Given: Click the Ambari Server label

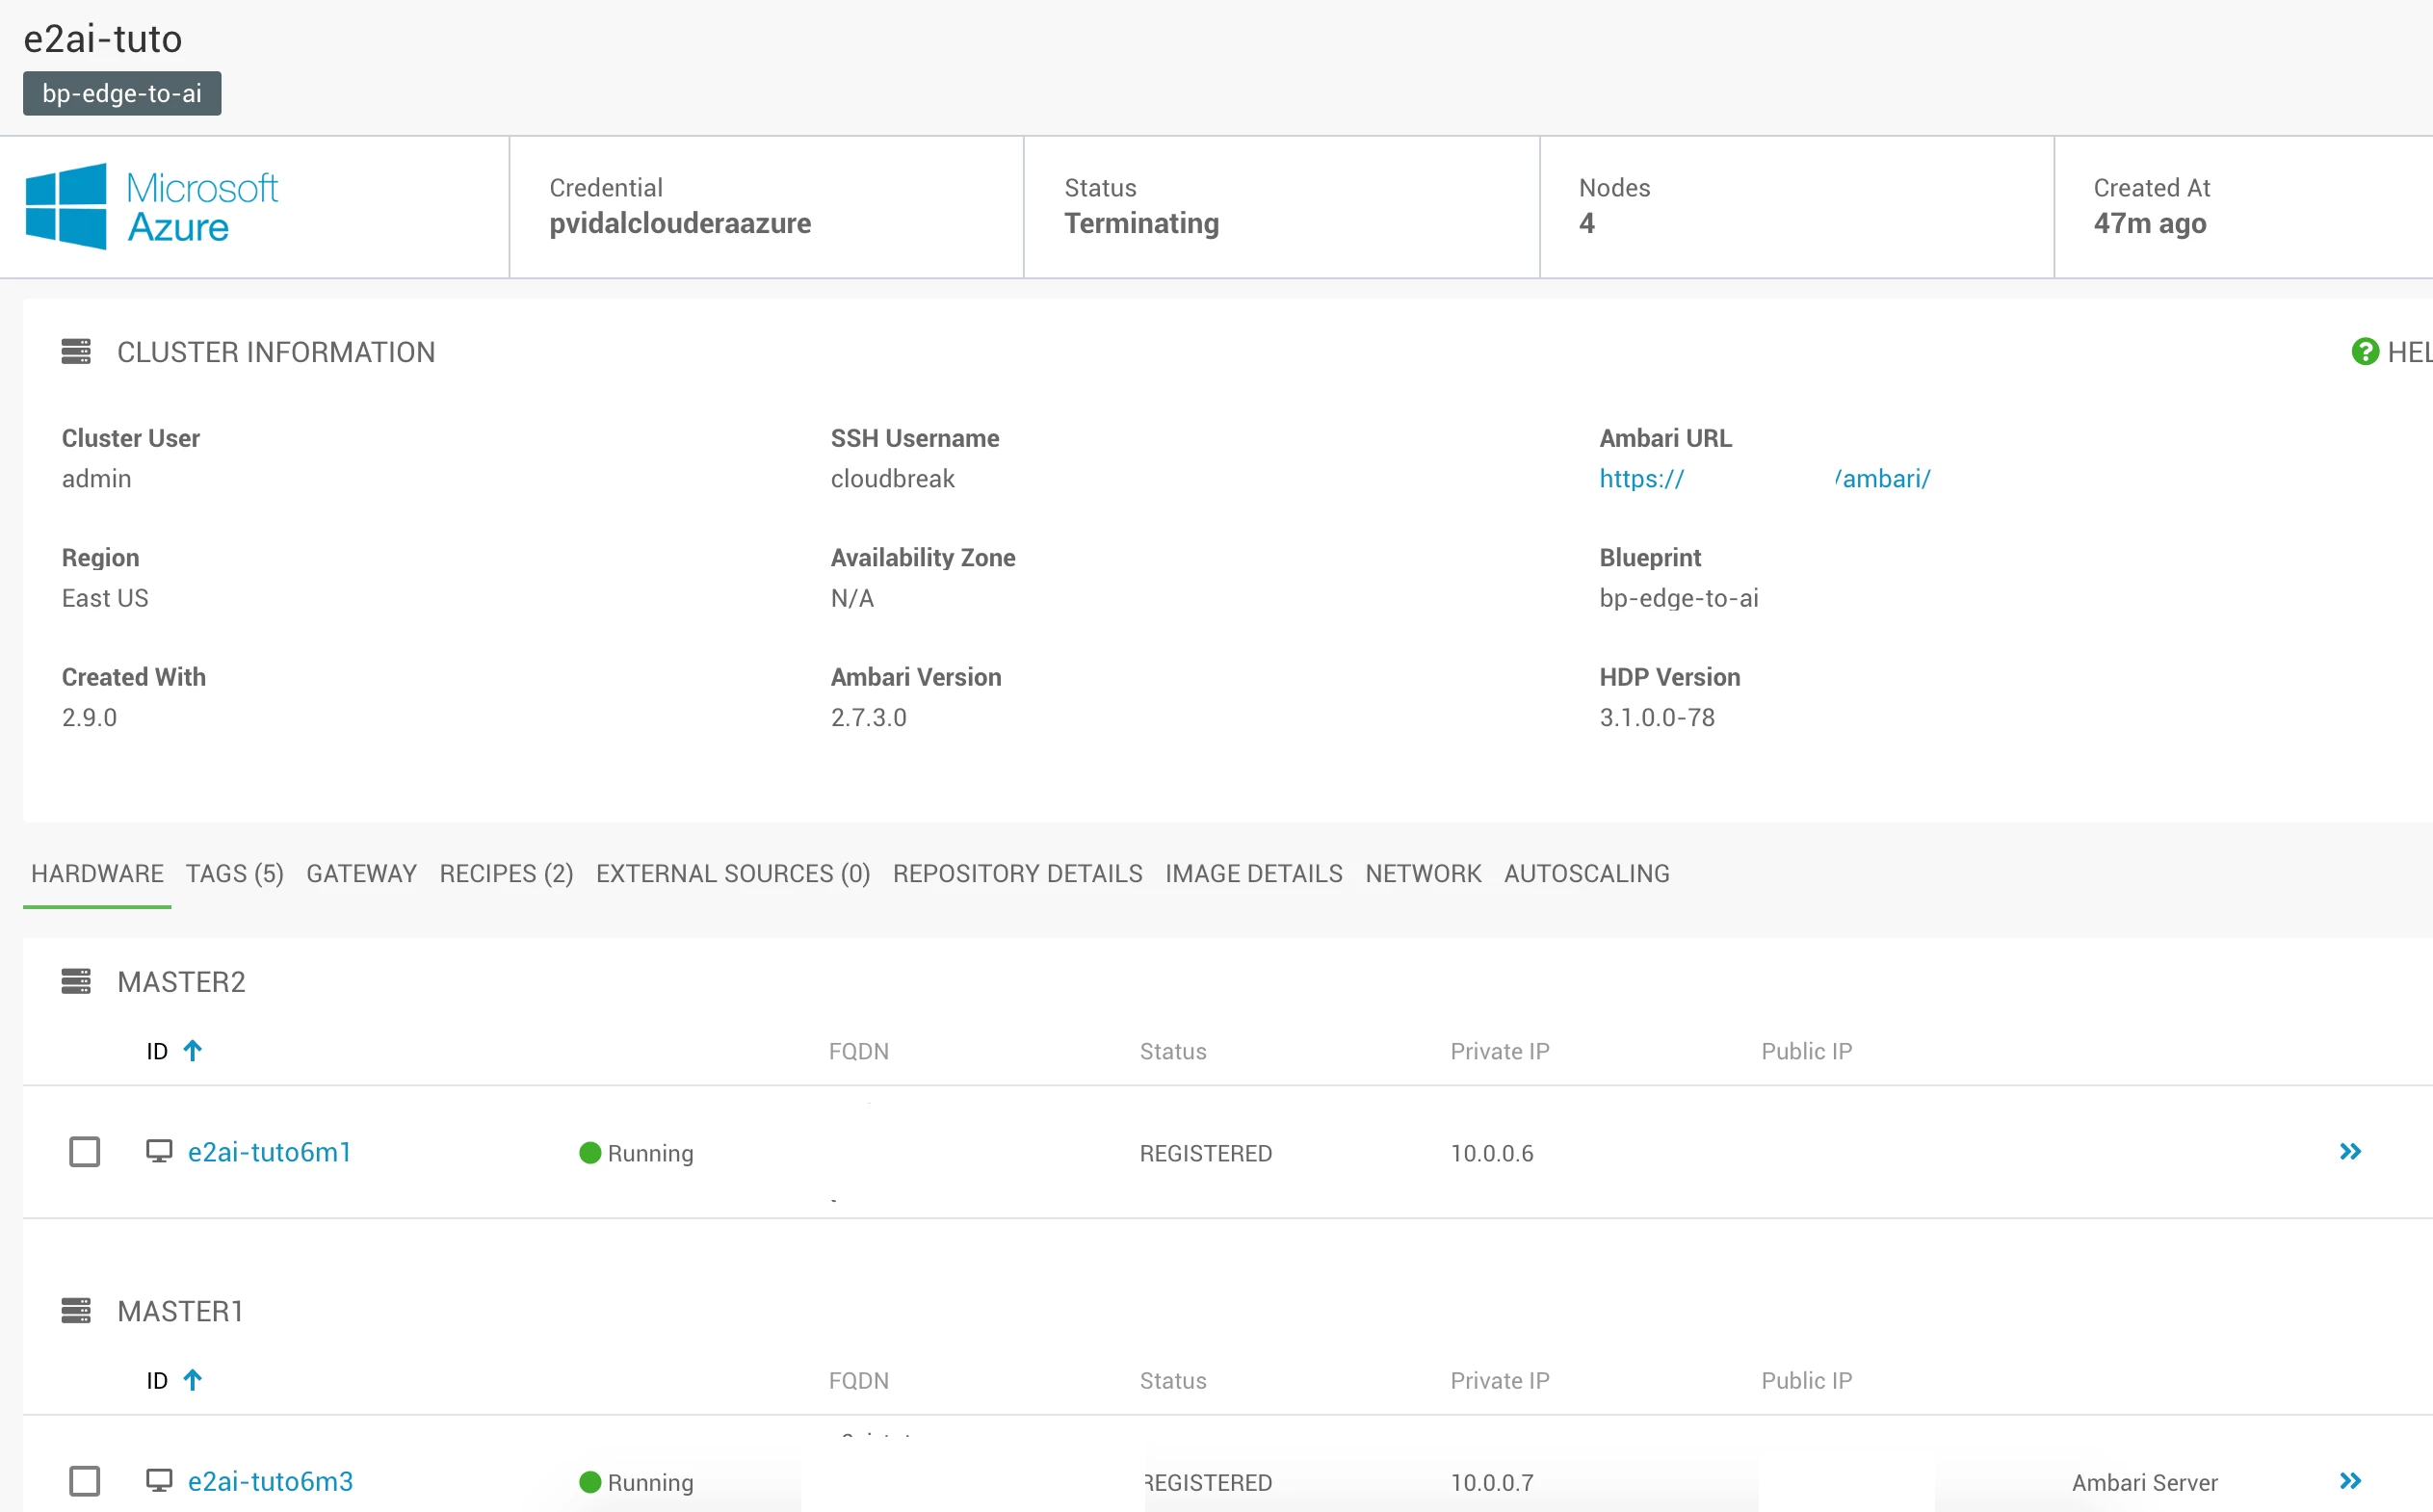Looking at the screenshot, I should coord(2145,1482).
